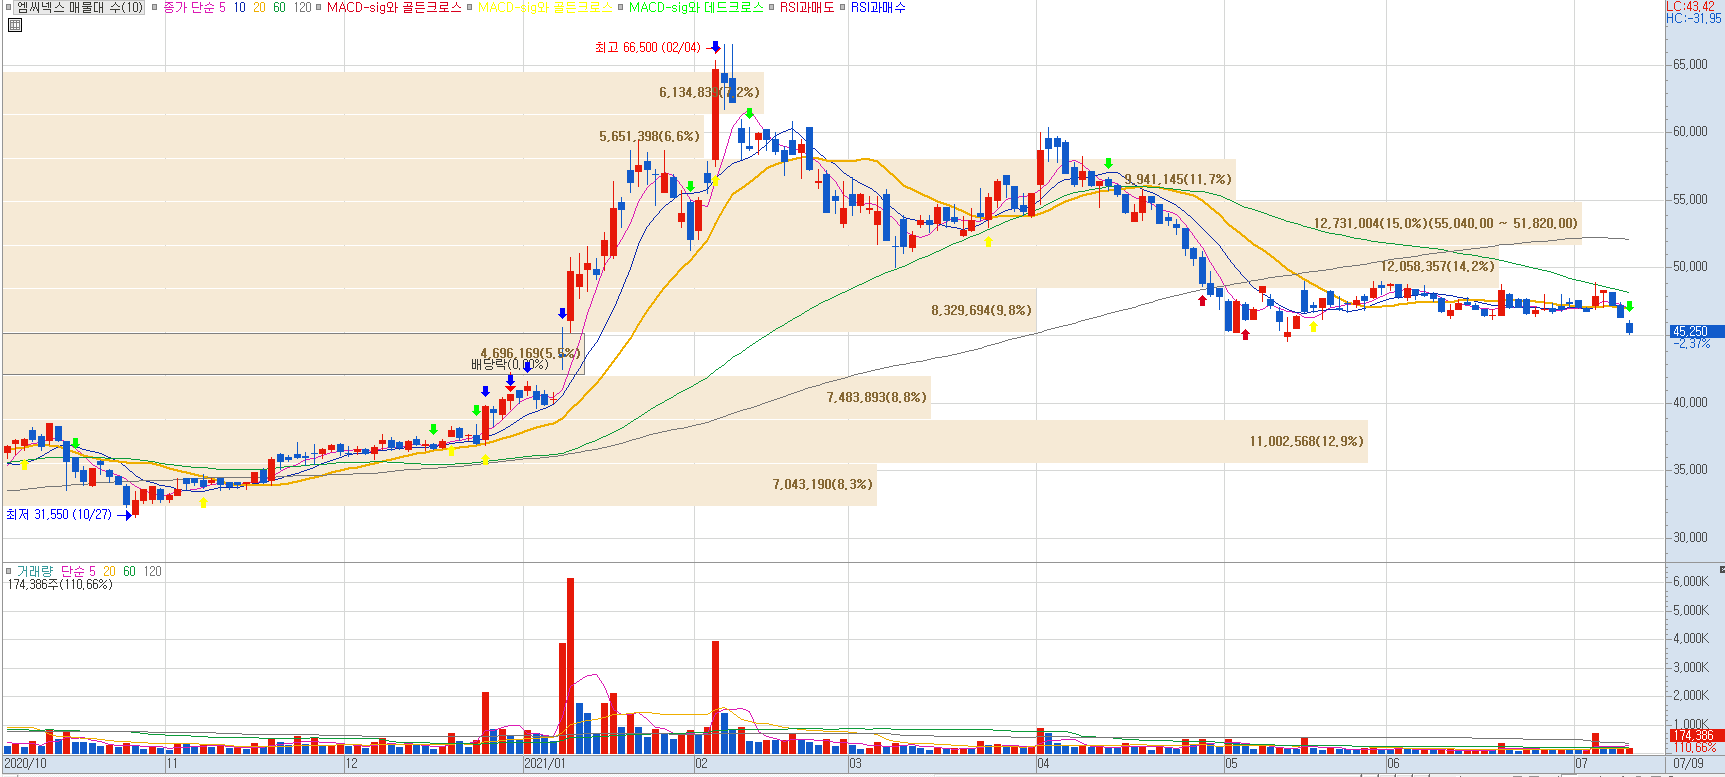Click the RSI과매수 indicator label

[x=878, y=8]
